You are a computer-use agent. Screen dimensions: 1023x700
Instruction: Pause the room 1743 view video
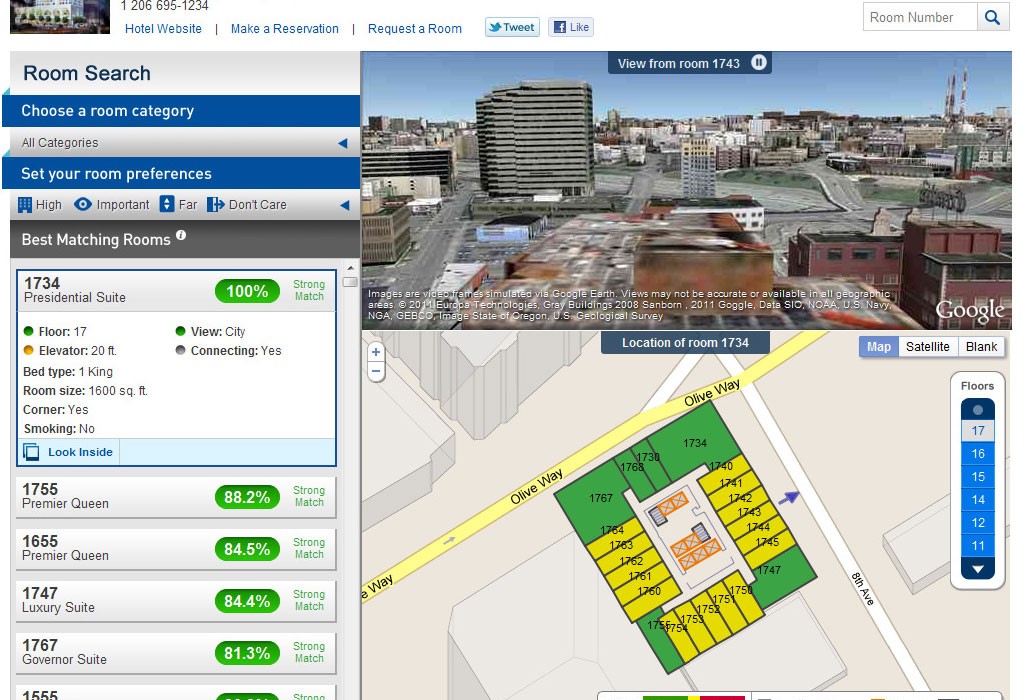759,63
